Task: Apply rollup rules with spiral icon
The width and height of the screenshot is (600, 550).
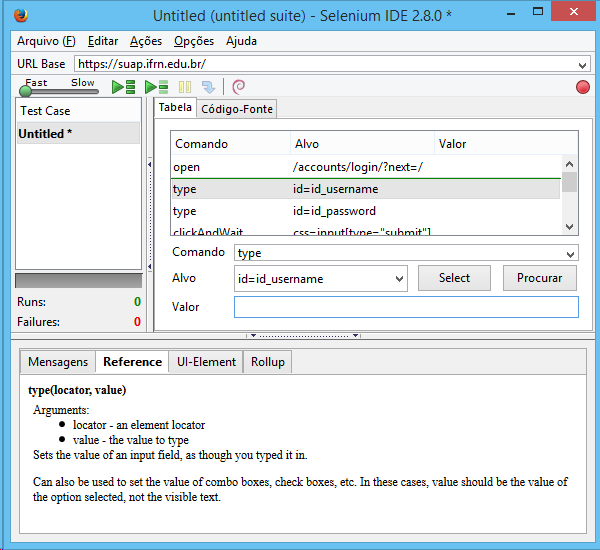Action: tap(238, 87)
